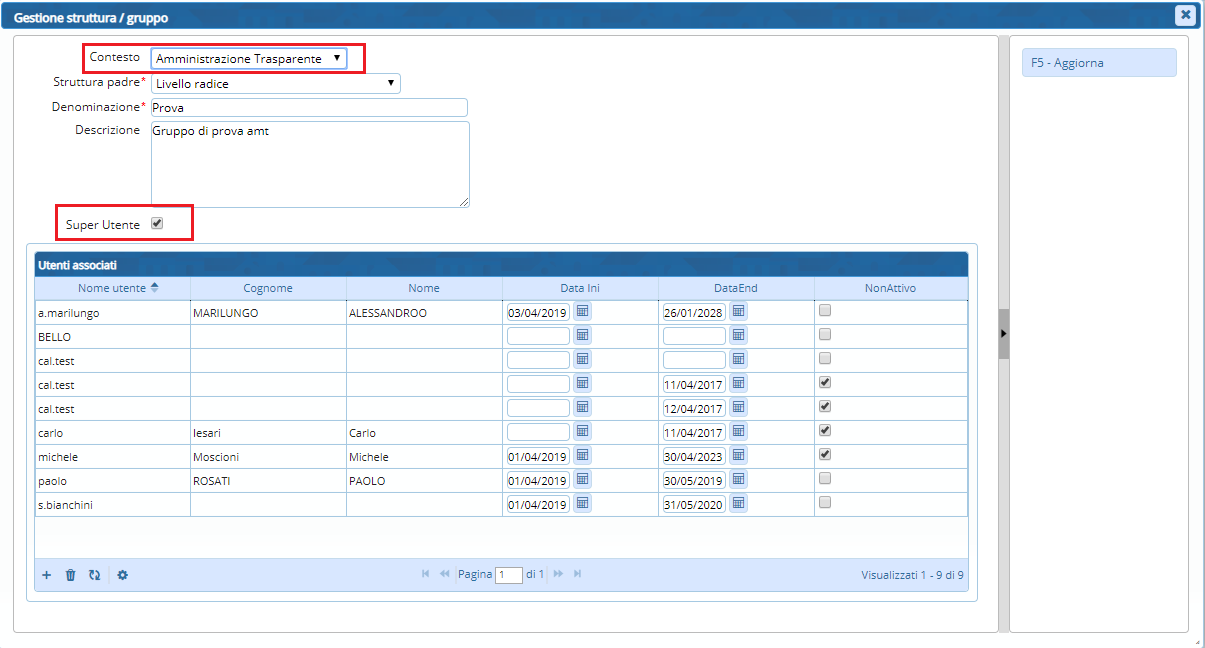Image resolution: width=1205 pixels, height=648 pixels.
Task: Open the Contesto dropdown
Action: tap(249, 59)
